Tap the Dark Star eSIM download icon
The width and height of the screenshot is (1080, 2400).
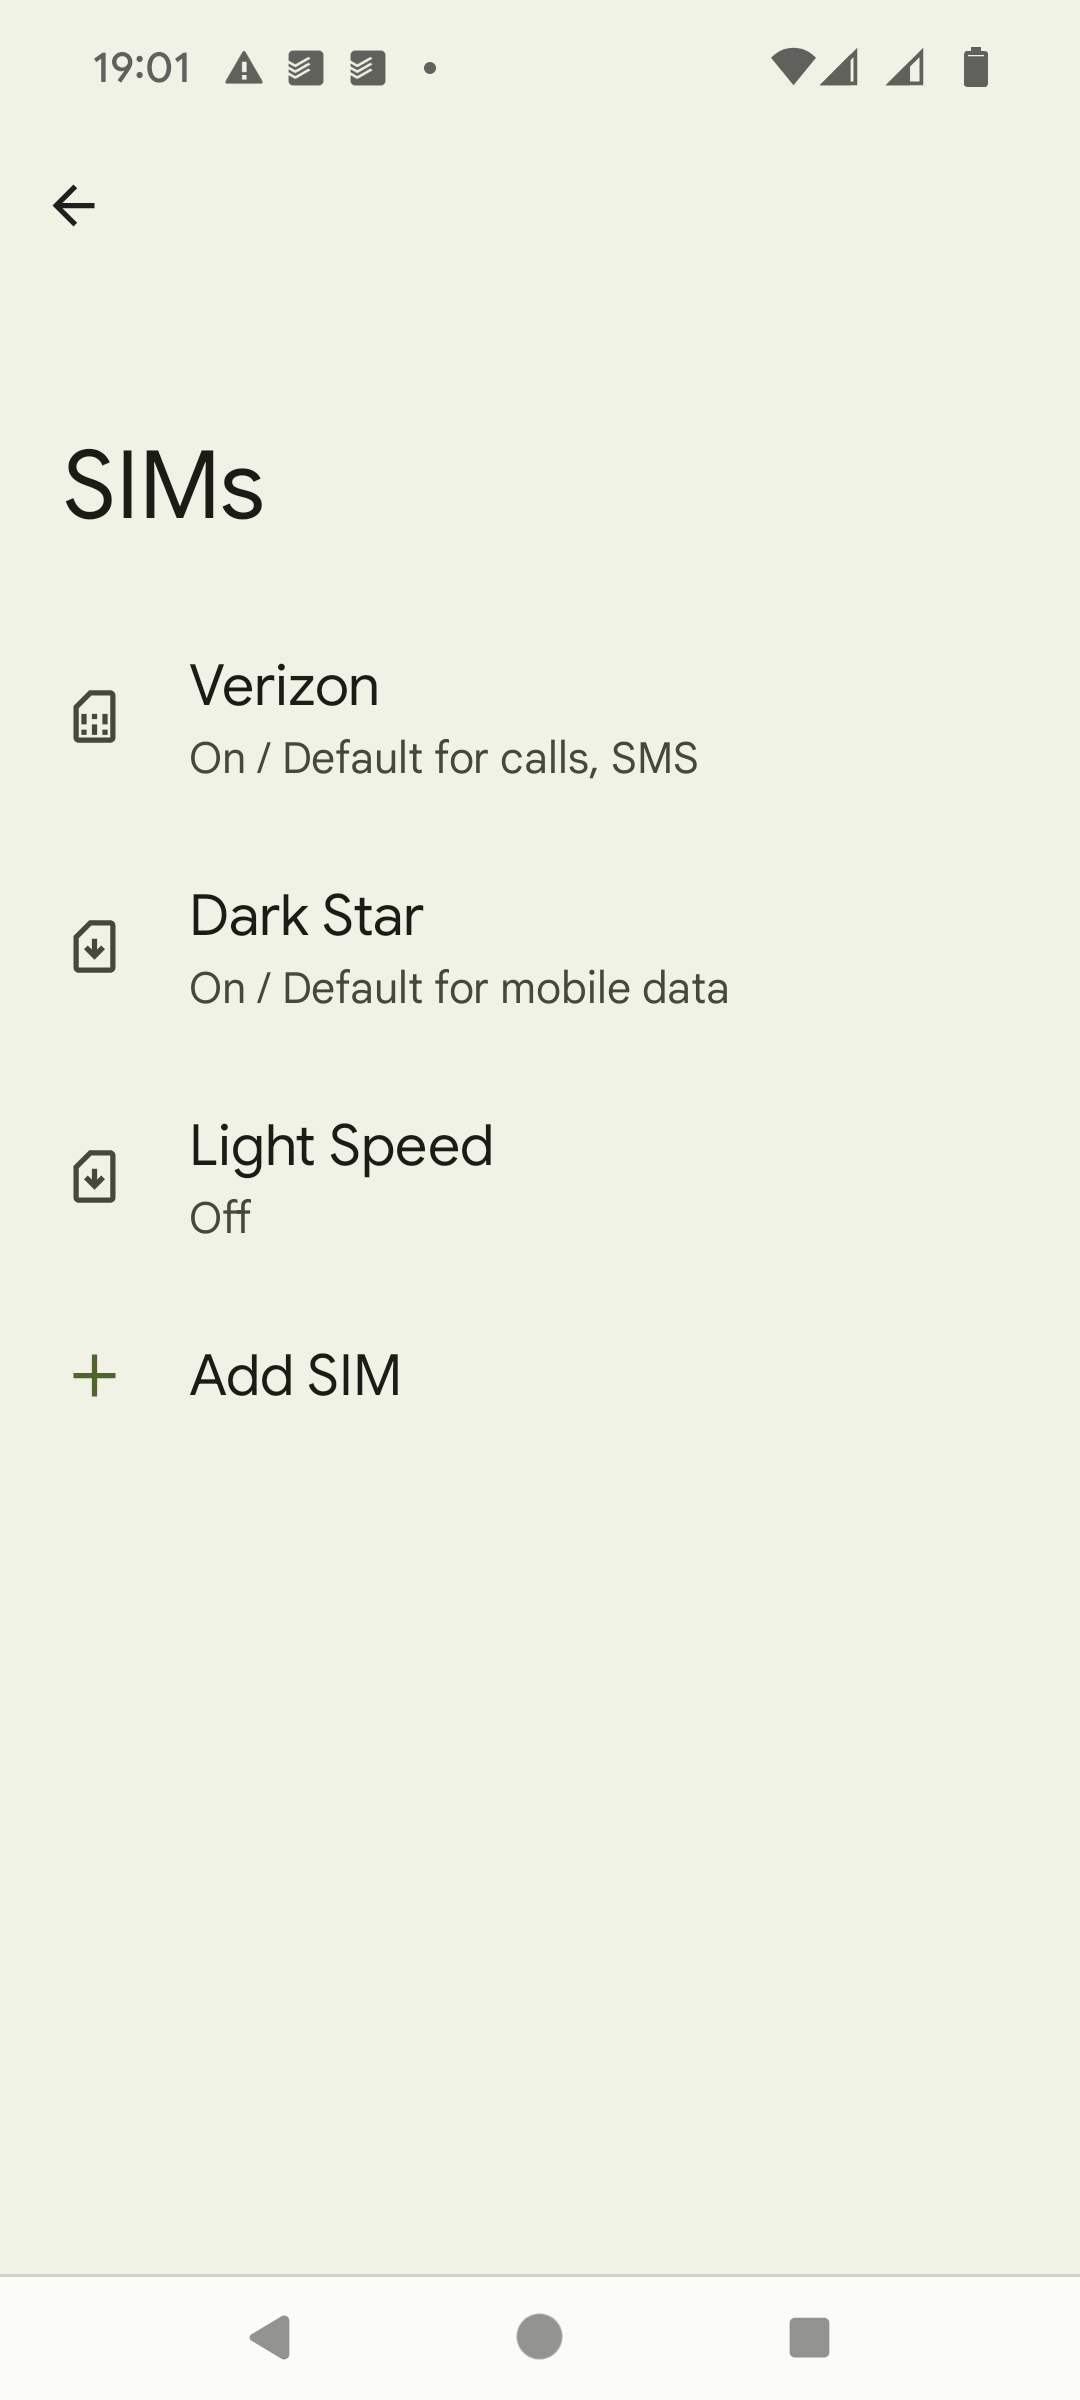(95, 947)
